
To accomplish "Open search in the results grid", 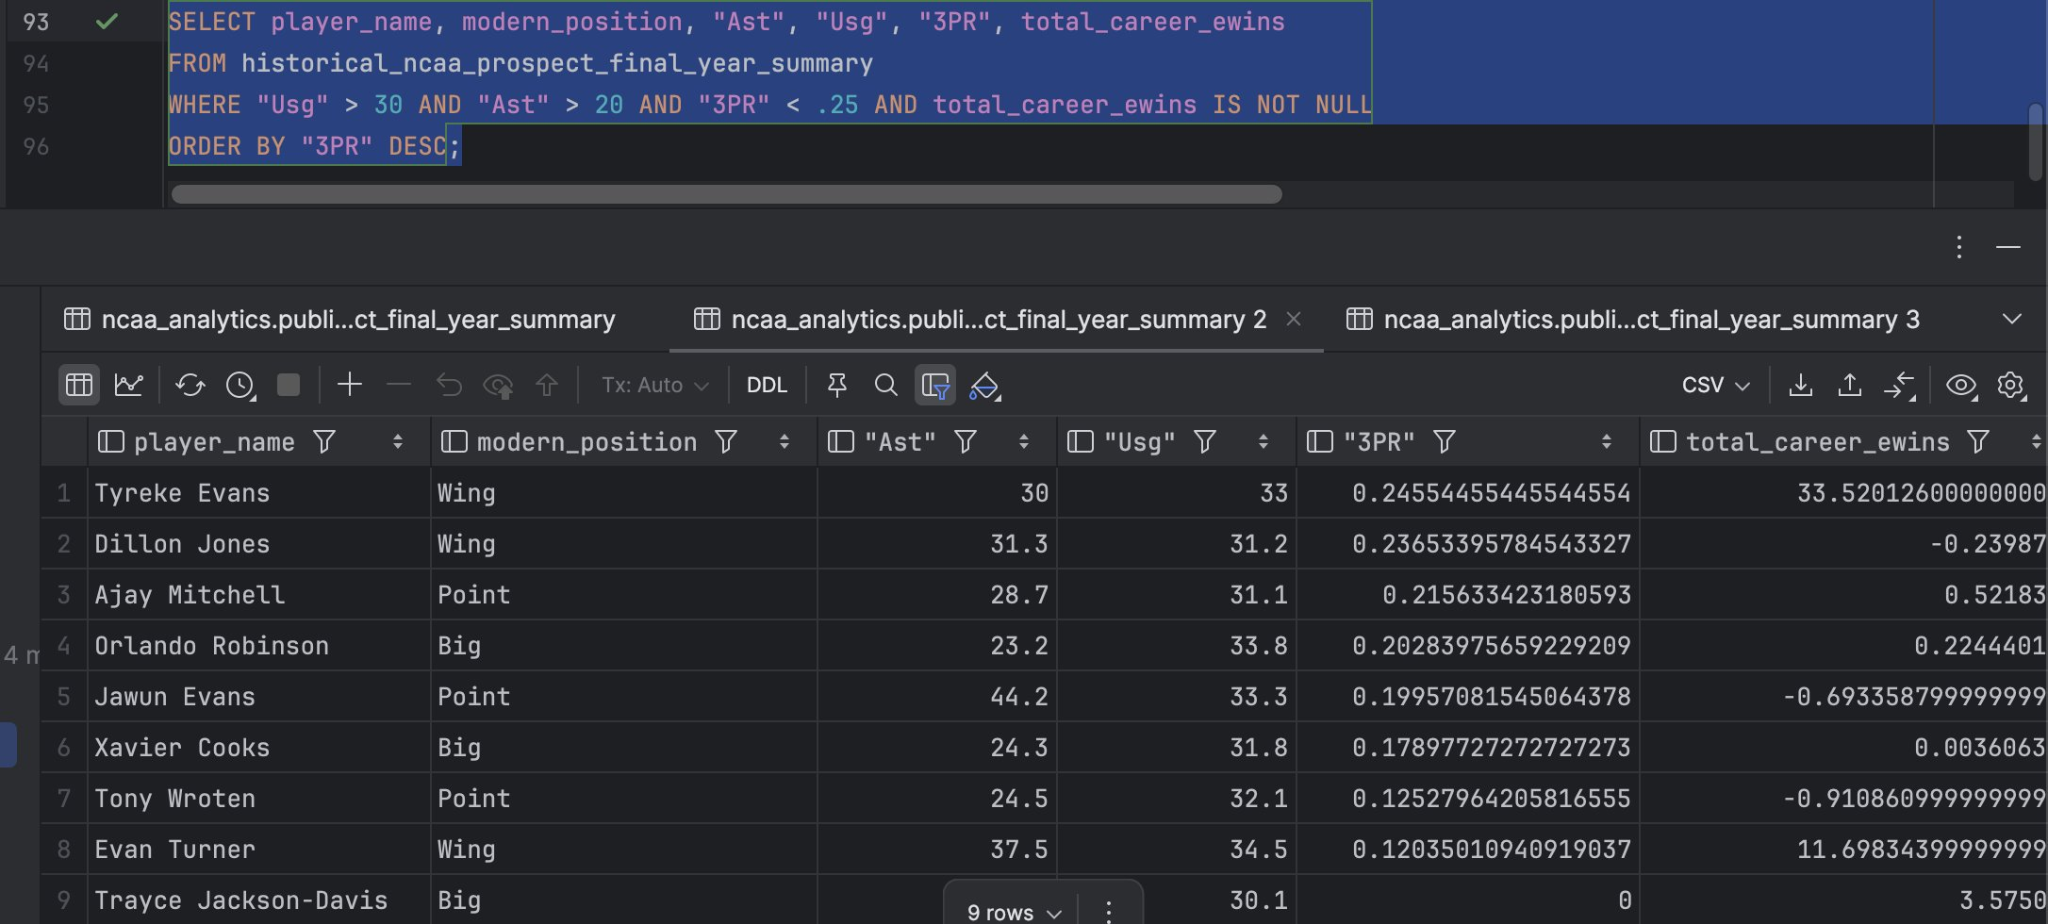I will coord(885,385).
